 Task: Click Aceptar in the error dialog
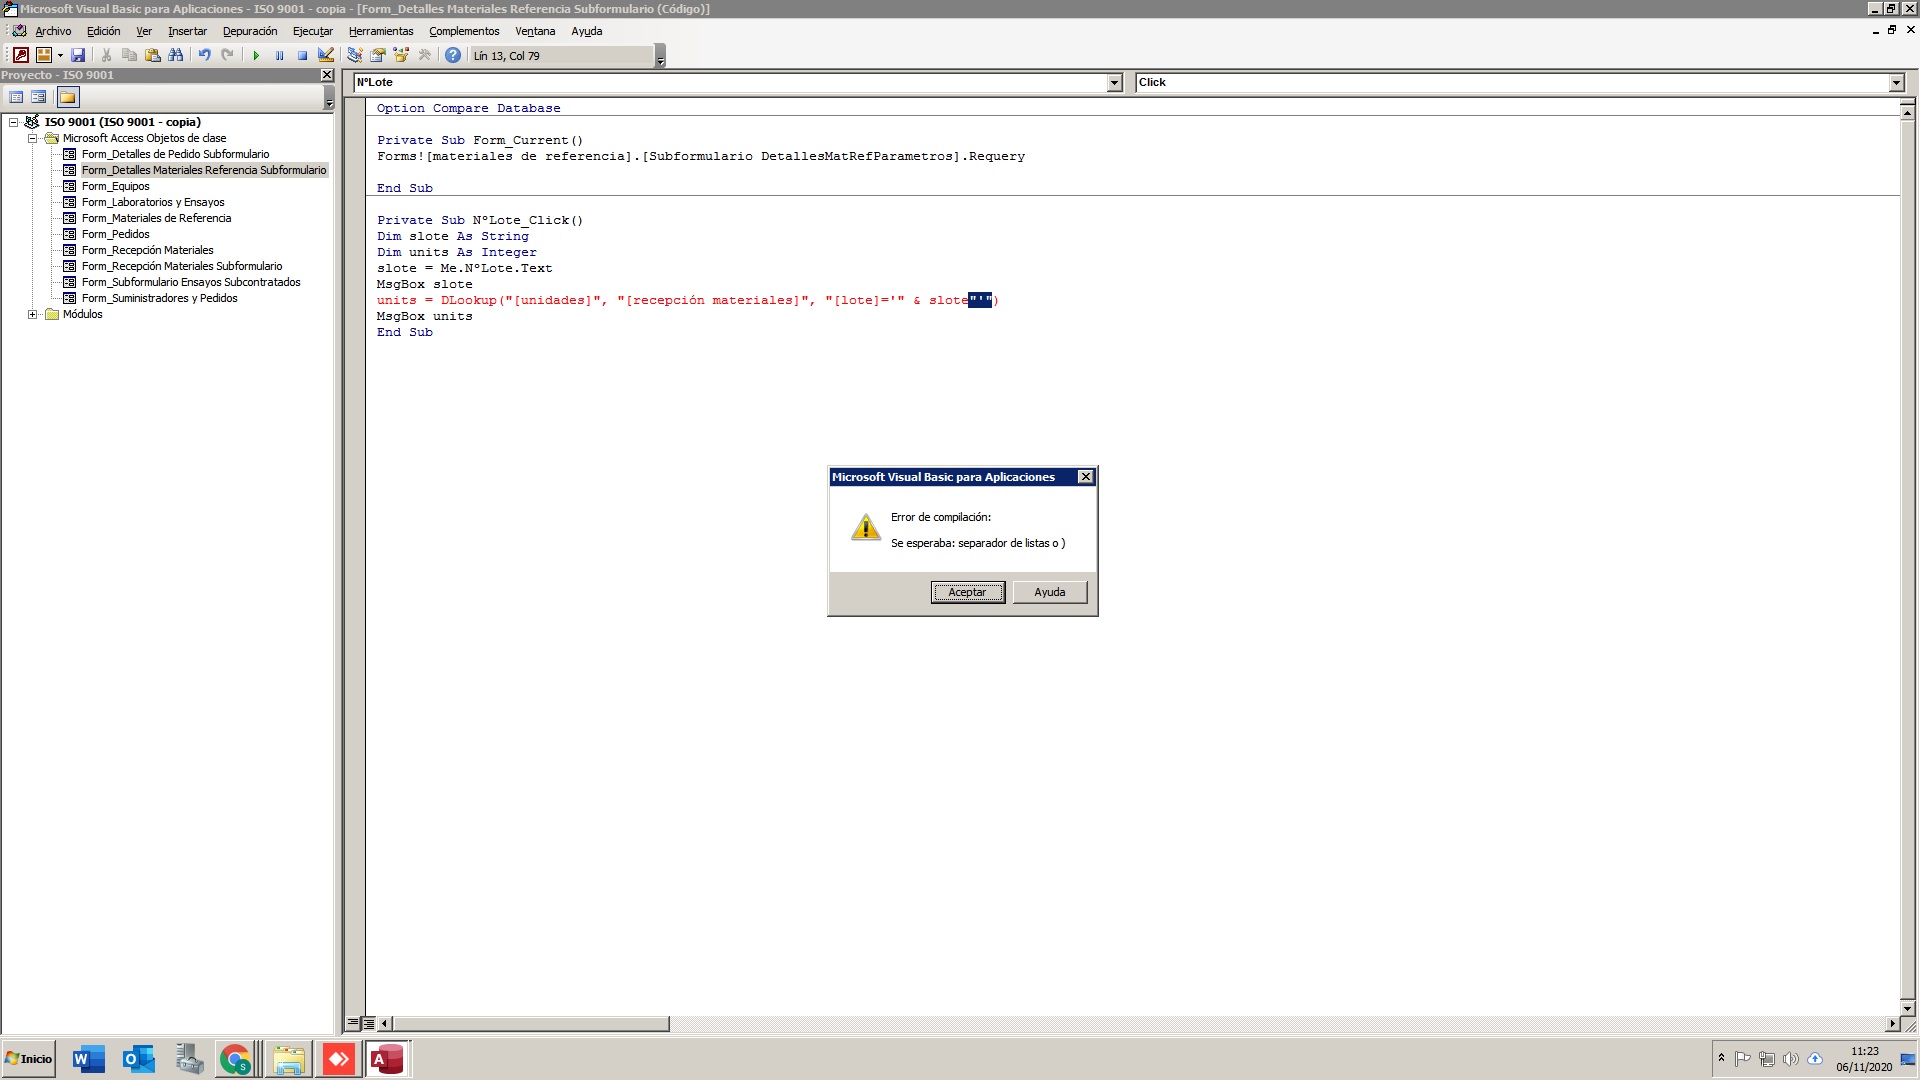967,592
